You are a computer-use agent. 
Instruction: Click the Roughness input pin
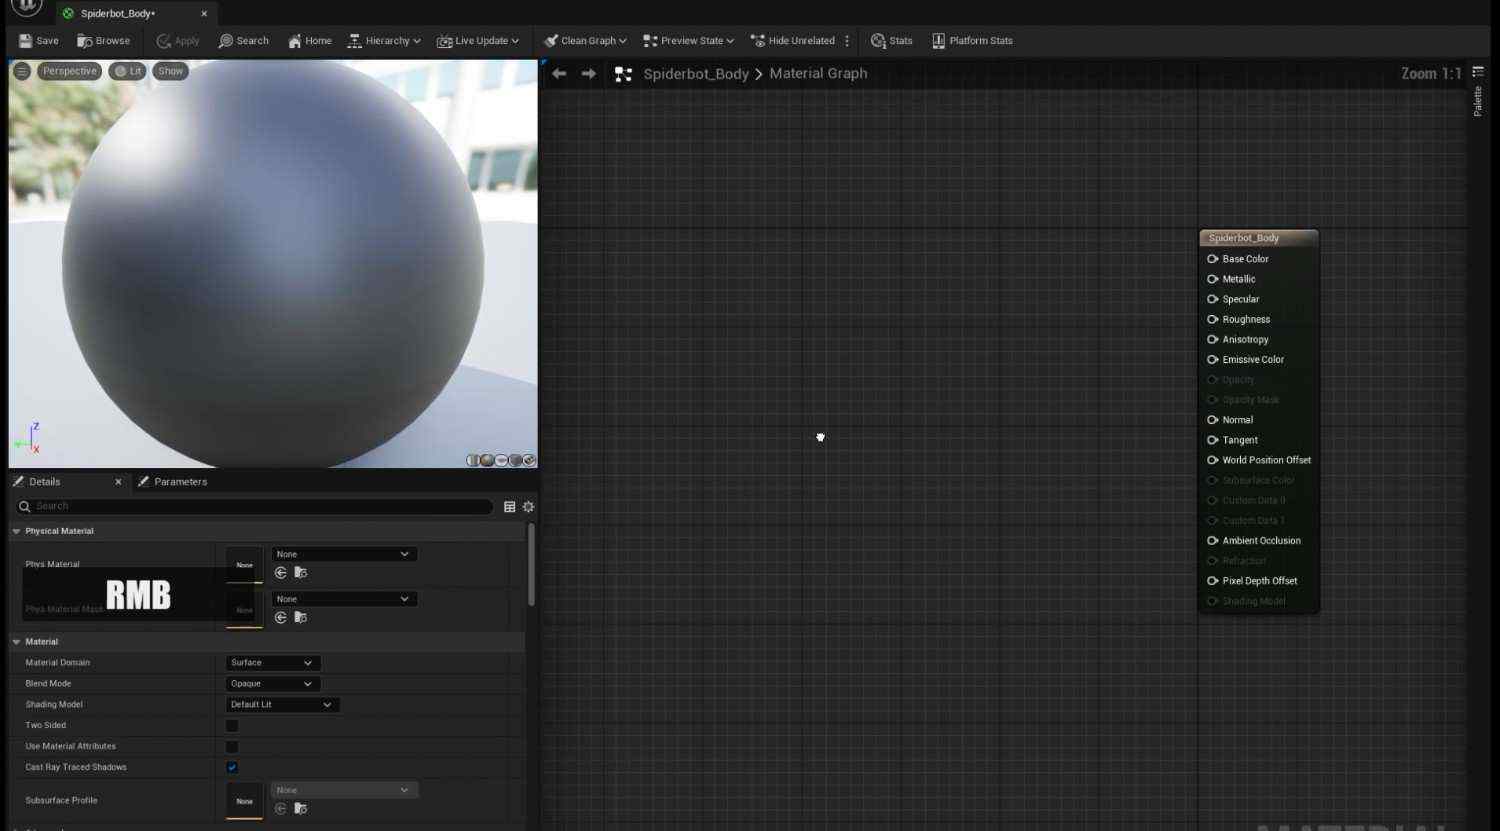1213,320
